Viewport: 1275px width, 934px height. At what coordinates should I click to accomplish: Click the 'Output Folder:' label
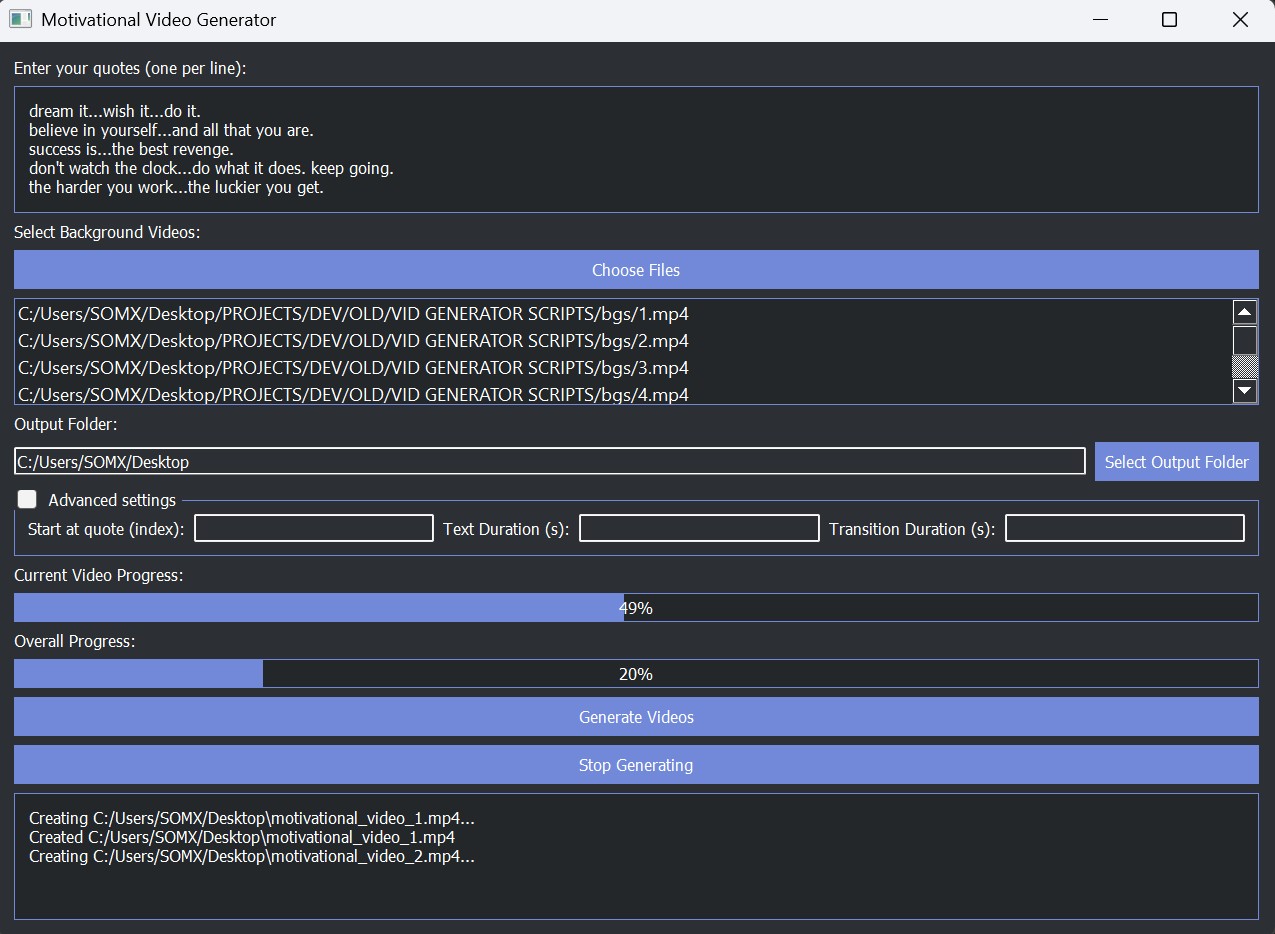[x=66, y=424]
